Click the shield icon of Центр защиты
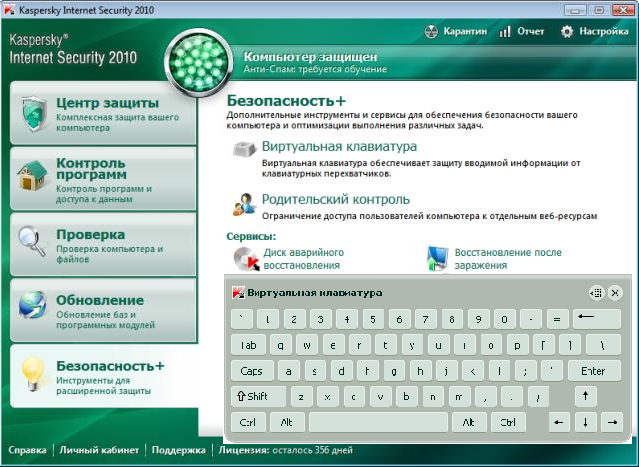The height and width of the screenshot is (467, 639). (x=33, y=114)
